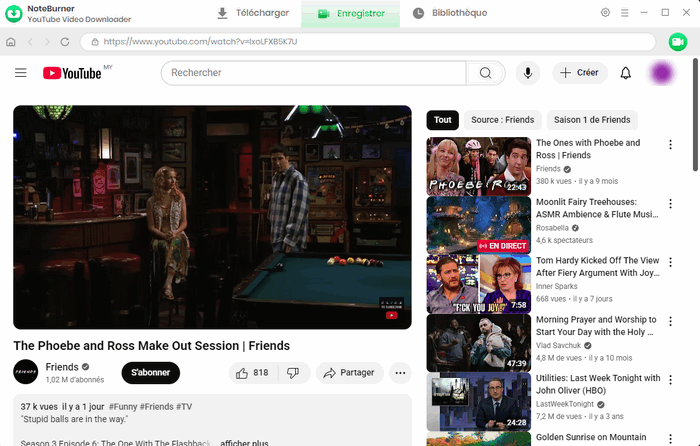Click the lock icon in the address bar

[x=95, y=42]
